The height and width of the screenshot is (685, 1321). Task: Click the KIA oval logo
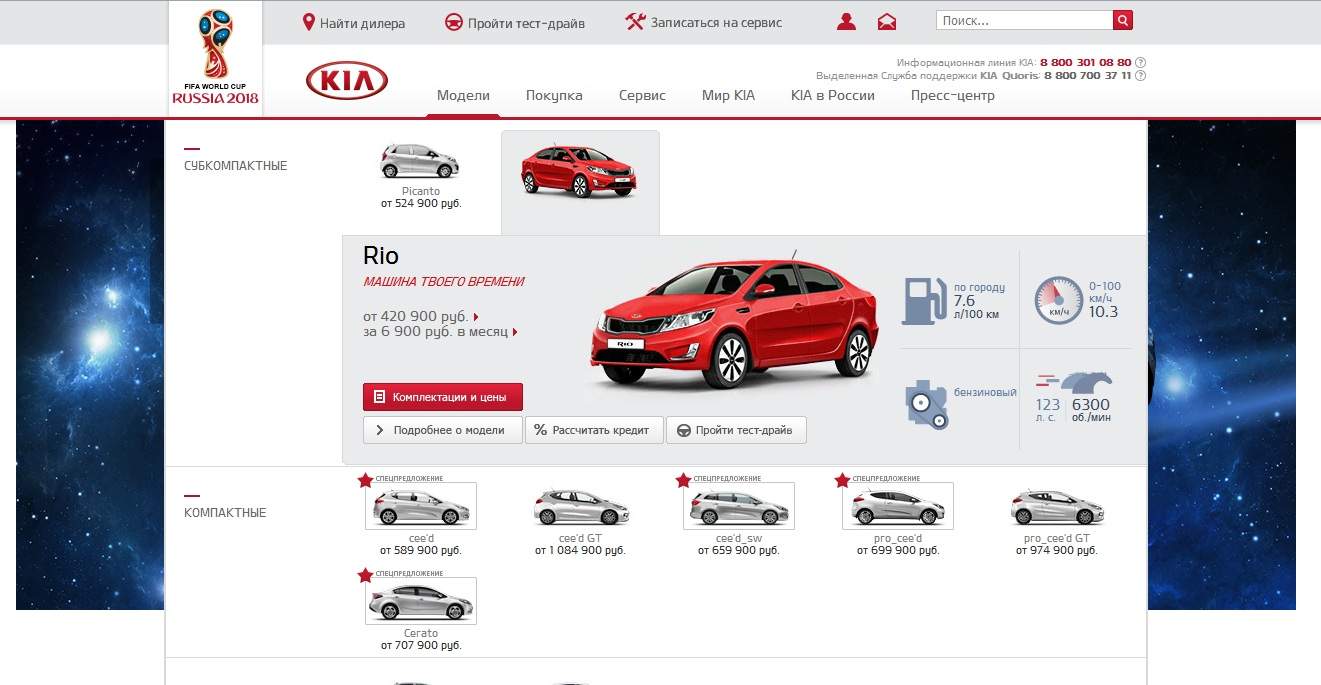347,80
